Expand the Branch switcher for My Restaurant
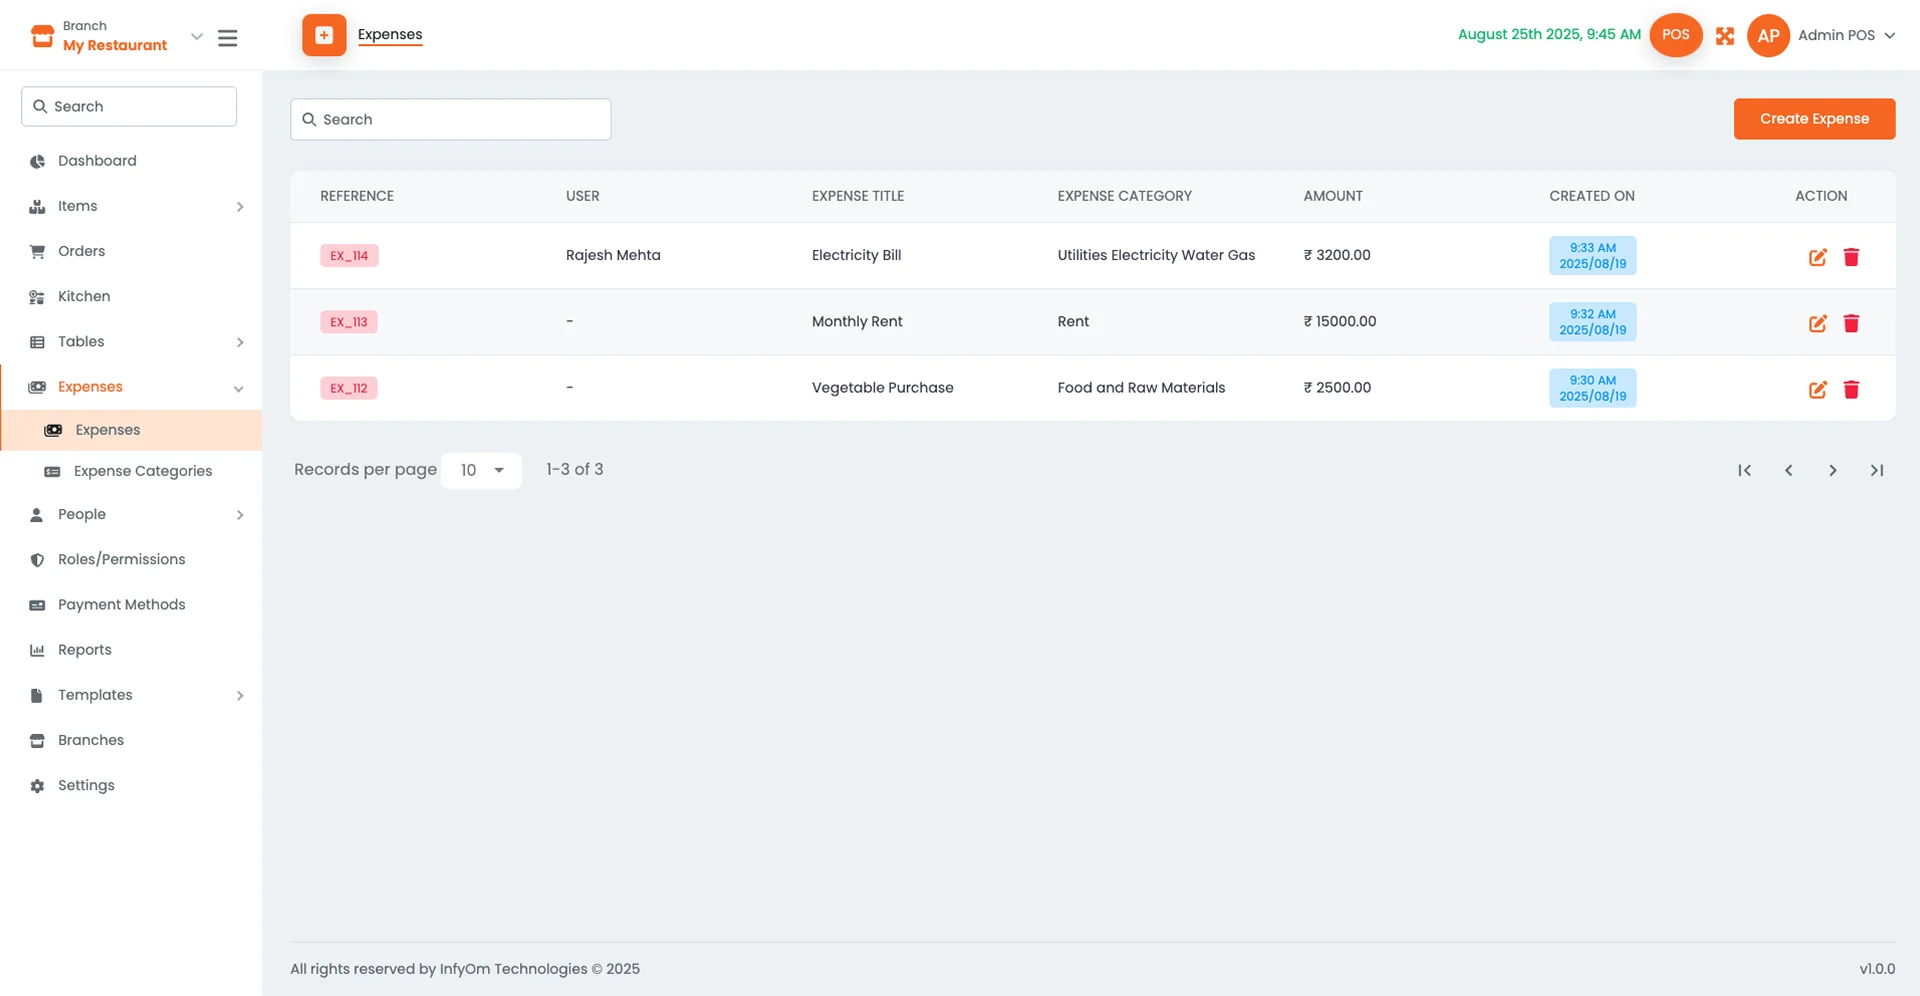This screenshot has height=996, width=1920. pyautogui.click(x=196, y=35)
